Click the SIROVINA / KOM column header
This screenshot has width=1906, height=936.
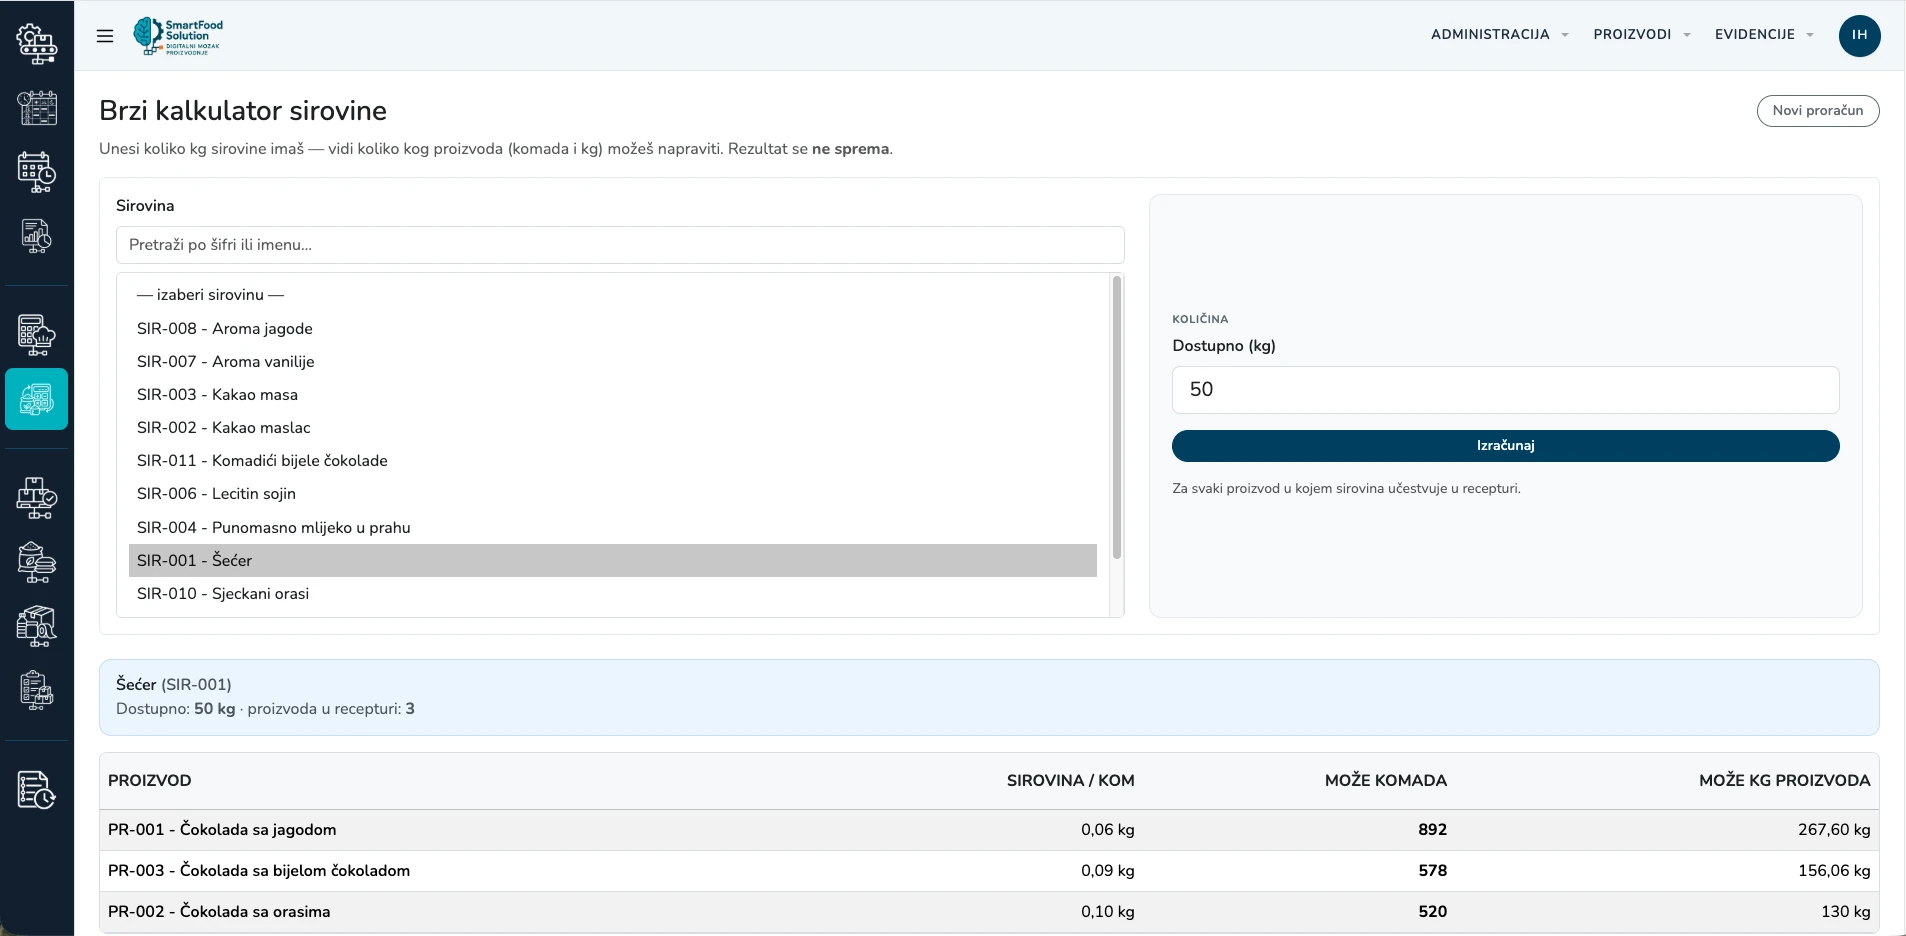pyautogui.click(x=1070, y=781)
